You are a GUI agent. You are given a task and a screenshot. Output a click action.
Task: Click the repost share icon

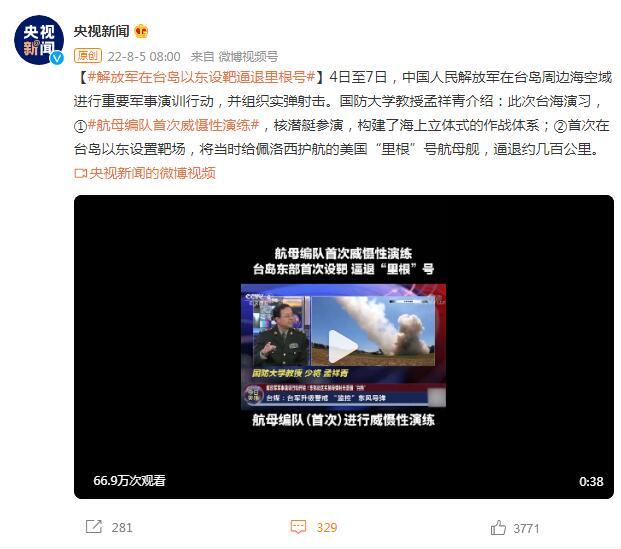click(x=94, y=527)
